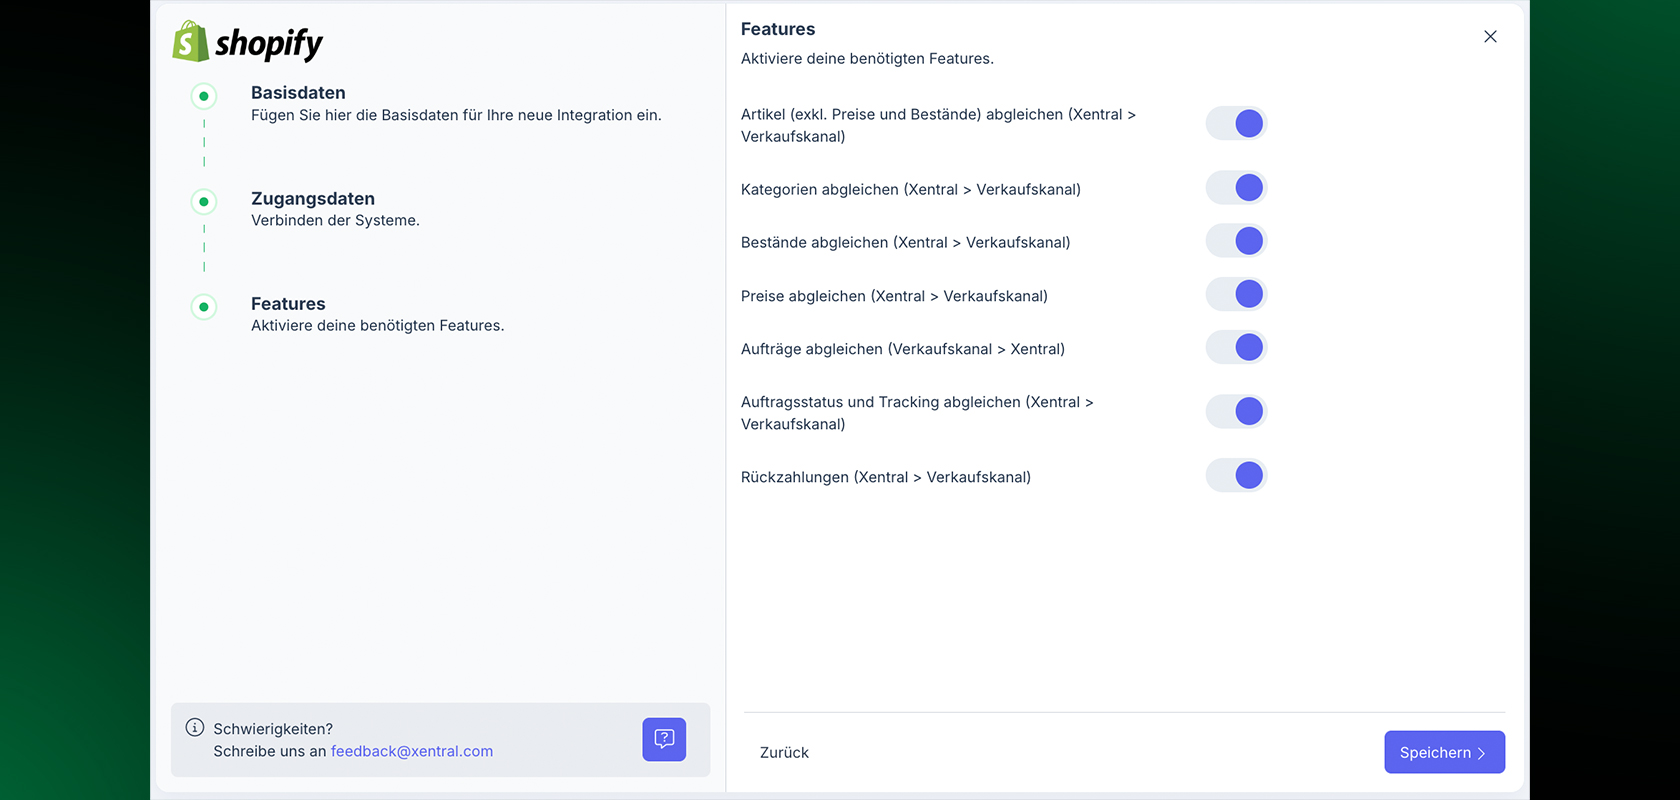This screenshot has width=1680, height=800.
Task: Toggle Aufträge abgleichen switch
Action: [1236, 347]
